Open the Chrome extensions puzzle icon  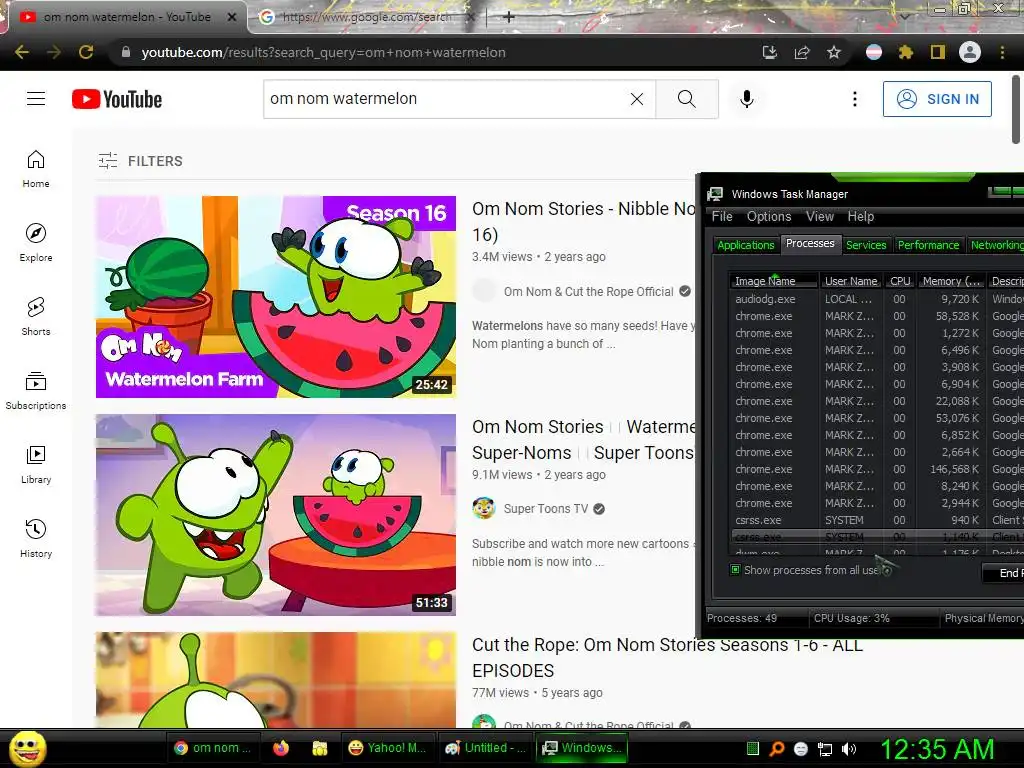pos(905,52)
